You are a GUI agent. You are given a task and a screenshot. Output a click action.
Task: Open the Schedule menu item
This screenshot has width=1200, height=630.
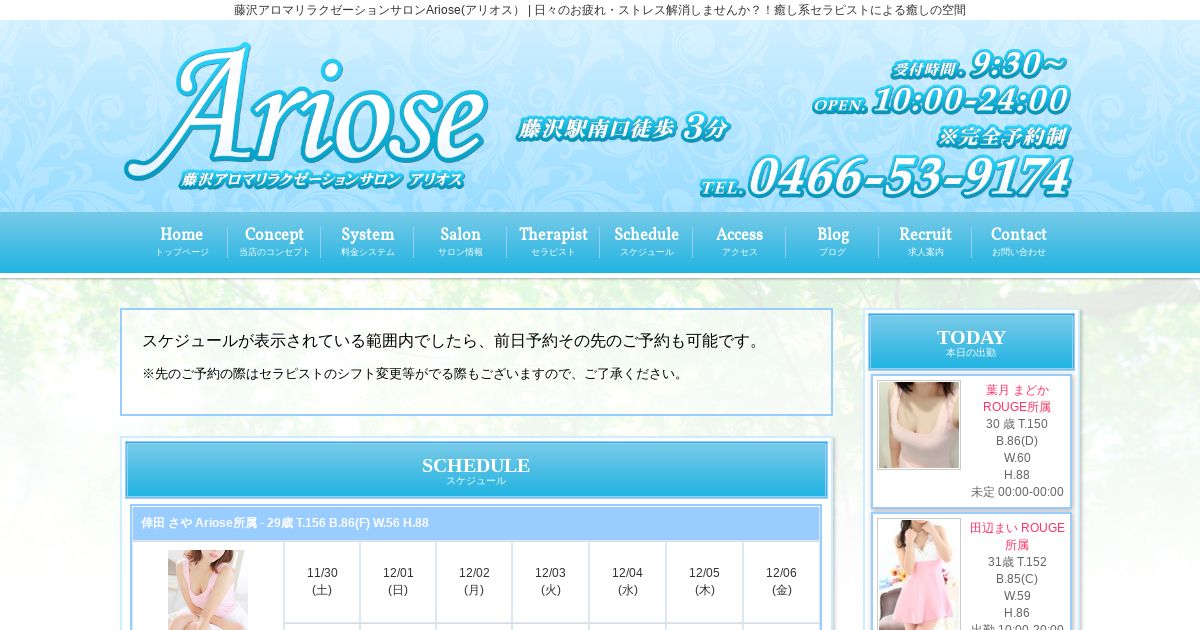click(646, 242)
